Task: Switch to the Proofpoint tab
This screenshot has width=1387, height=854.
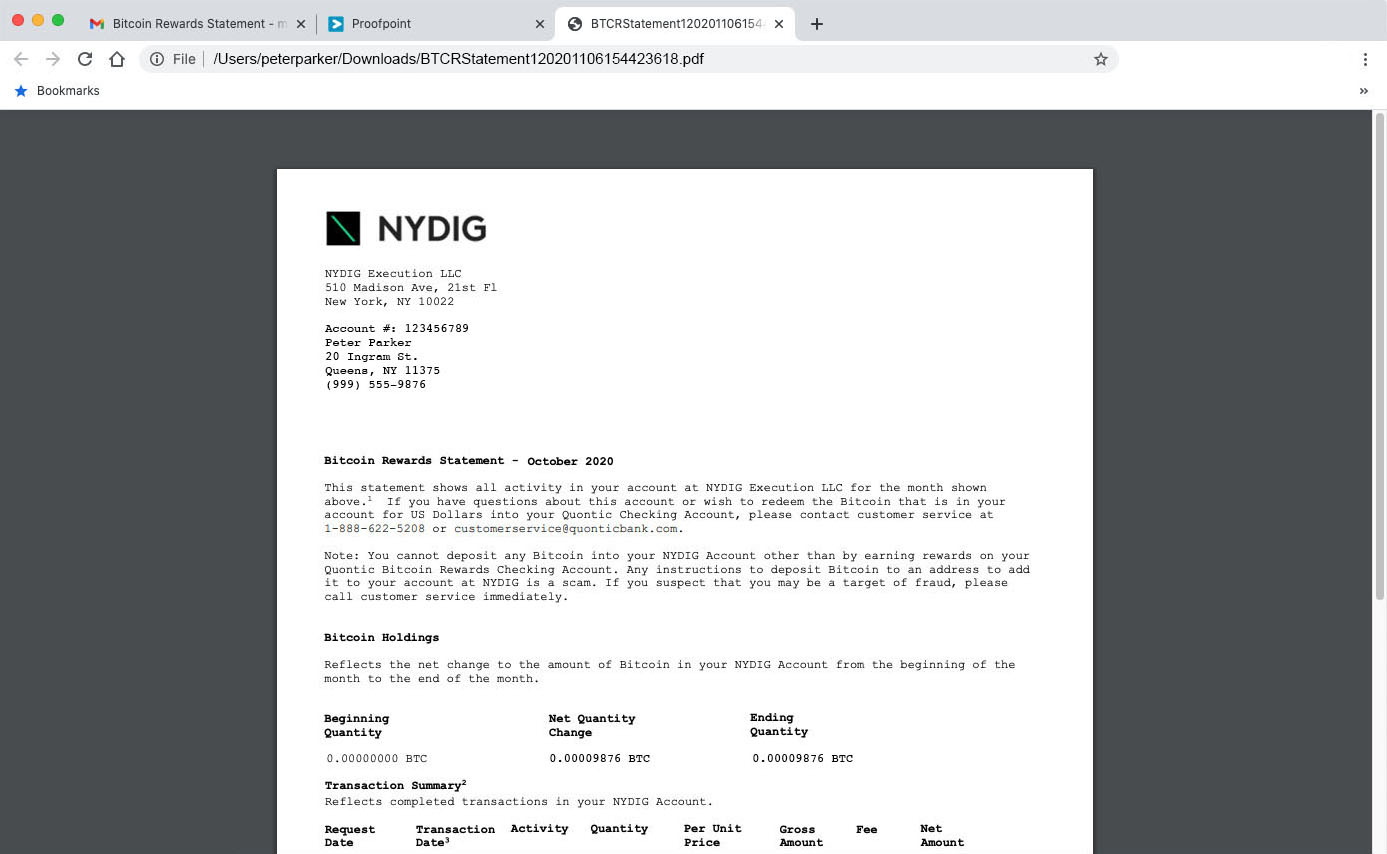Action: coord(435,24)
